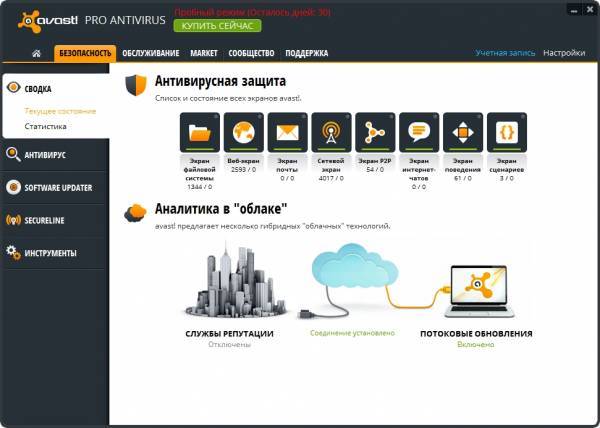Open the File System Shield (Экран файловой системы) icon

pos(200,132)
